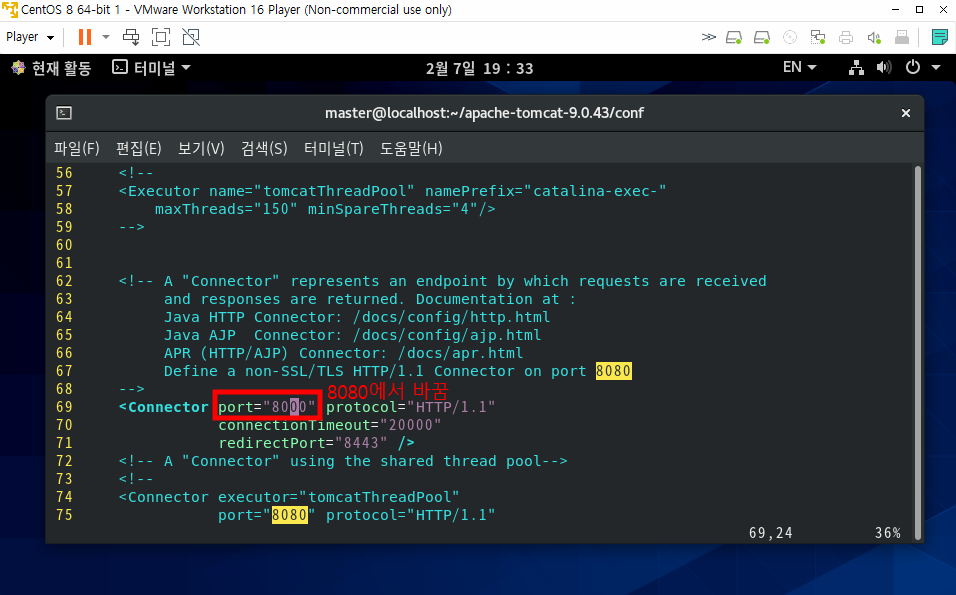
Task: Click the USB device icon in VMware toolbar
Action: [x=902, y=38]
